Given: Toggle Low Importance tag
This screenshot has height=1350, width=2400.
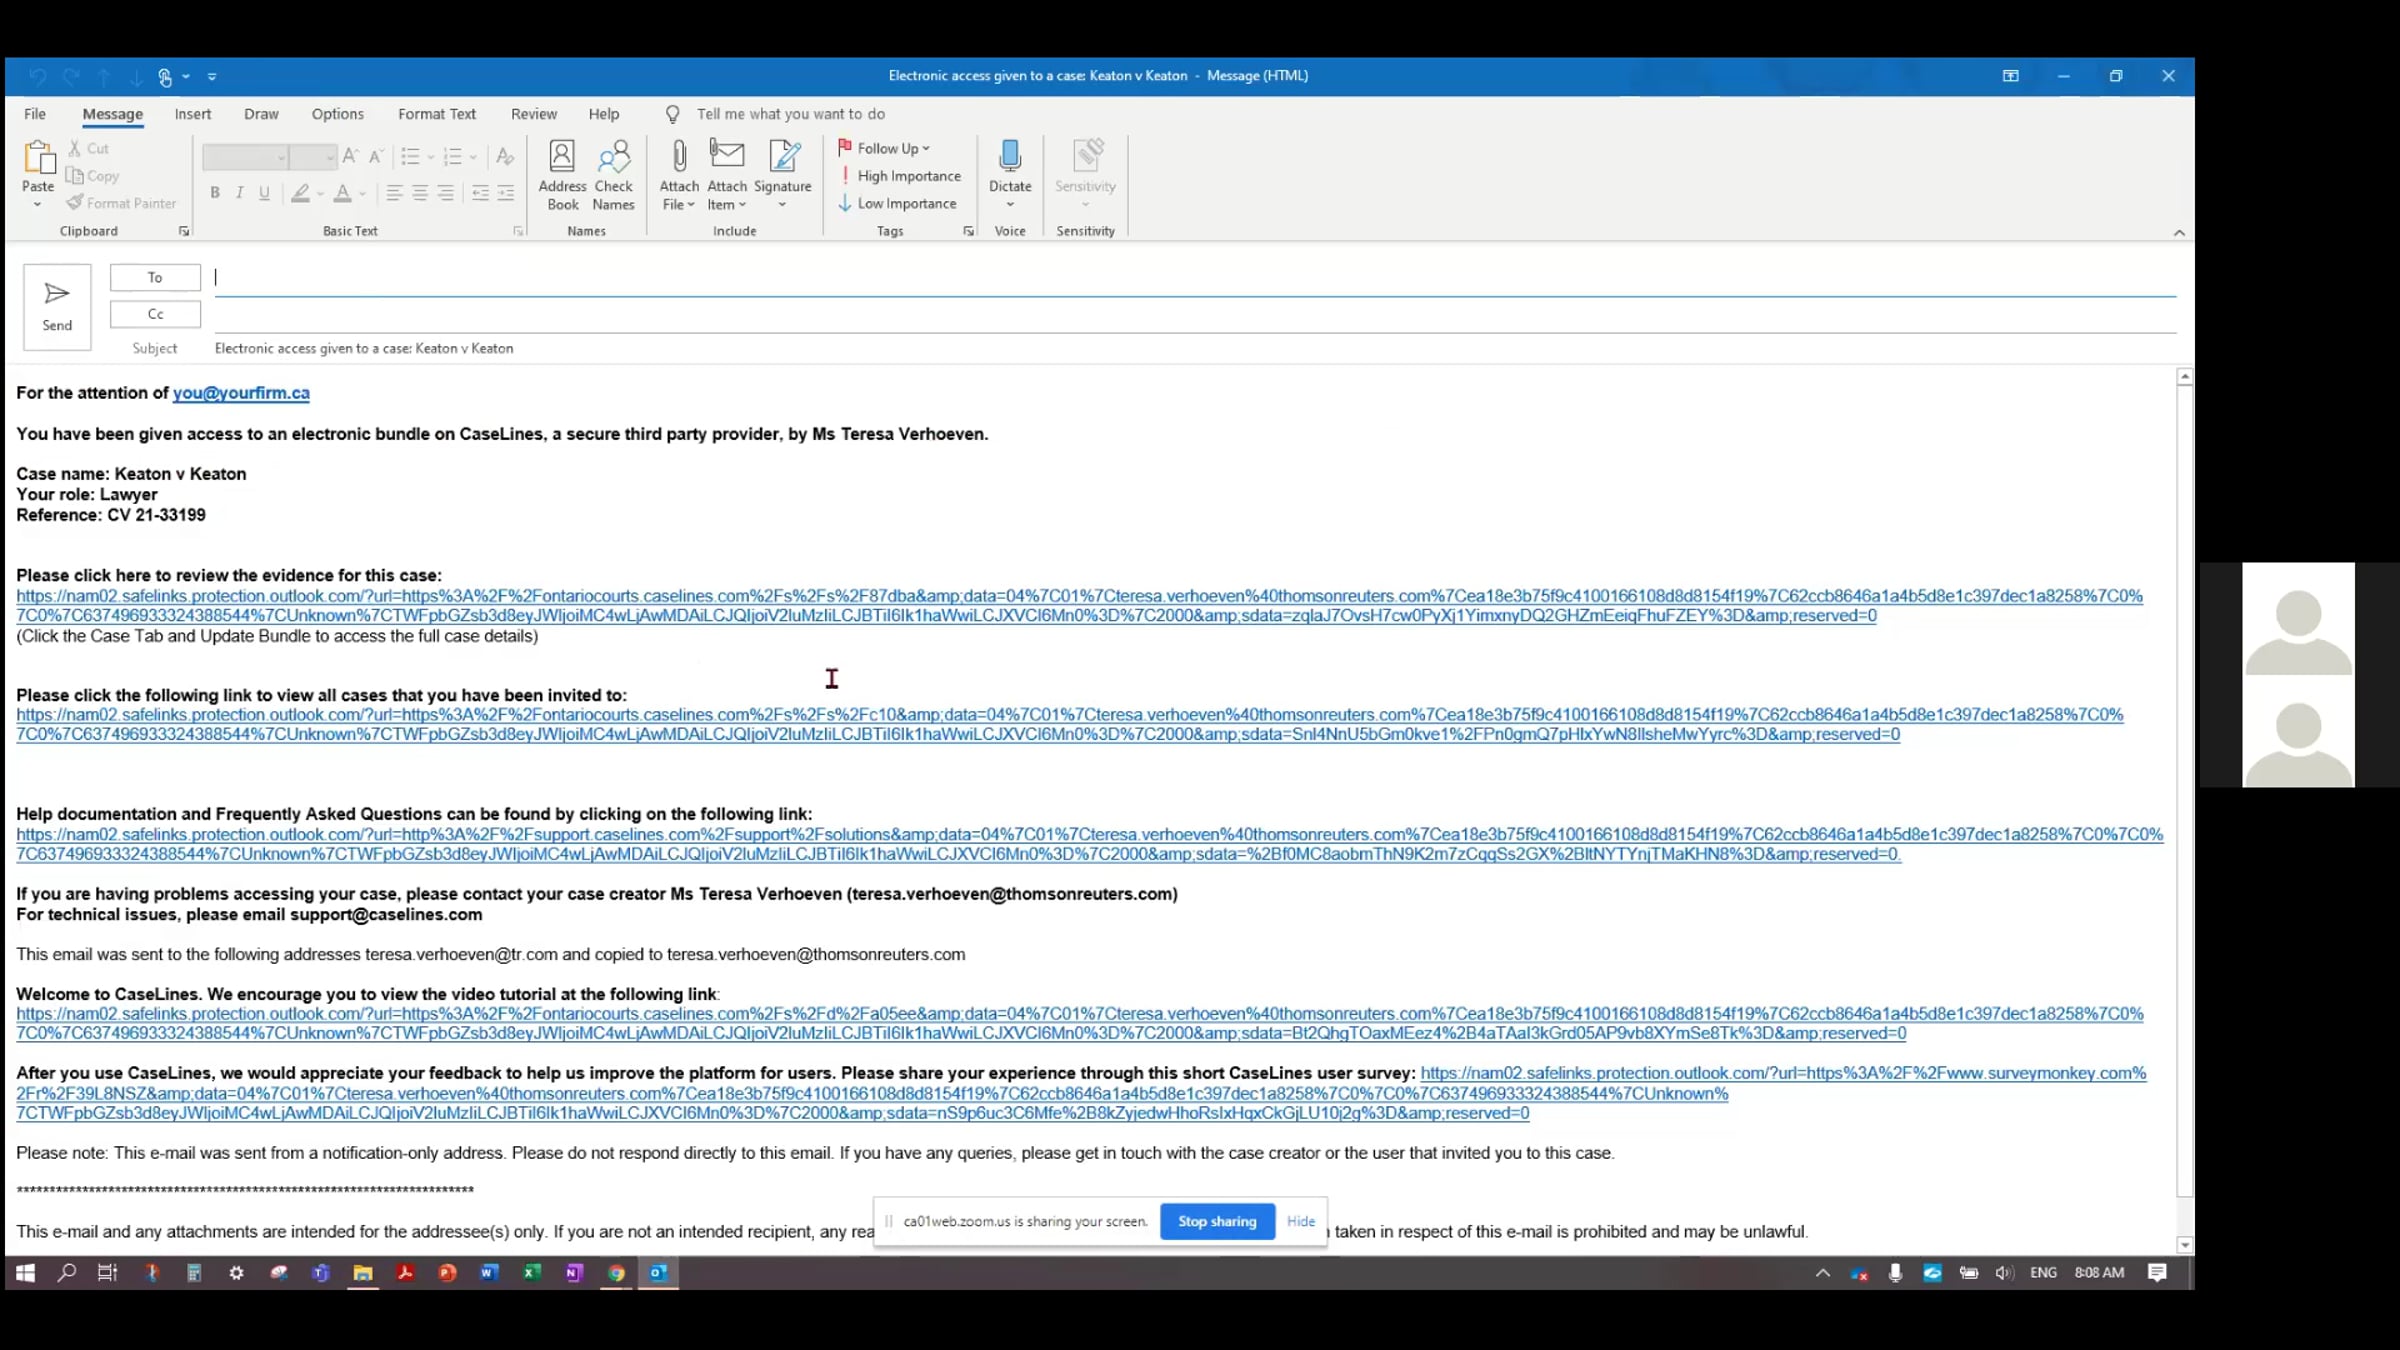Looking at the screenshot, I should pyautogui.click(x=897, y=203).
